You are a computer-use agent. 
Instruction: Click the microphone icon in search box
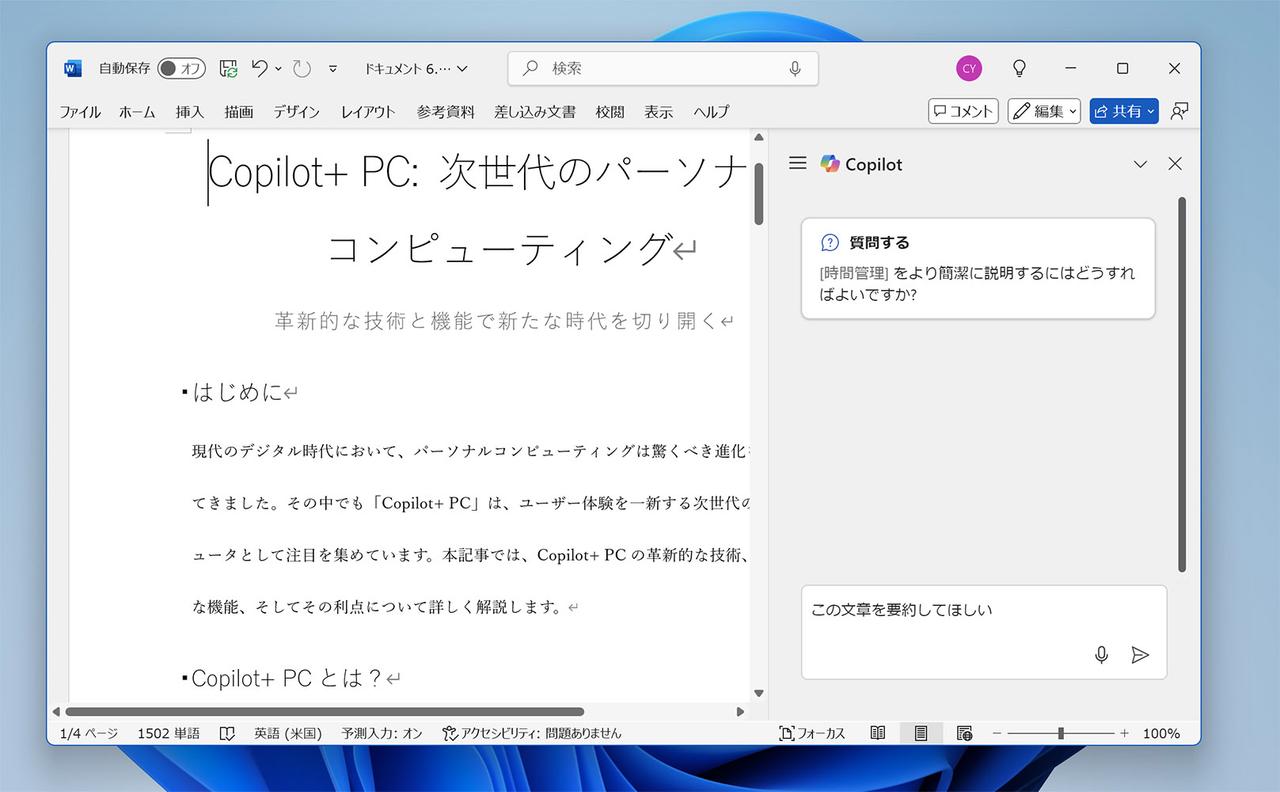click(795, 68)
